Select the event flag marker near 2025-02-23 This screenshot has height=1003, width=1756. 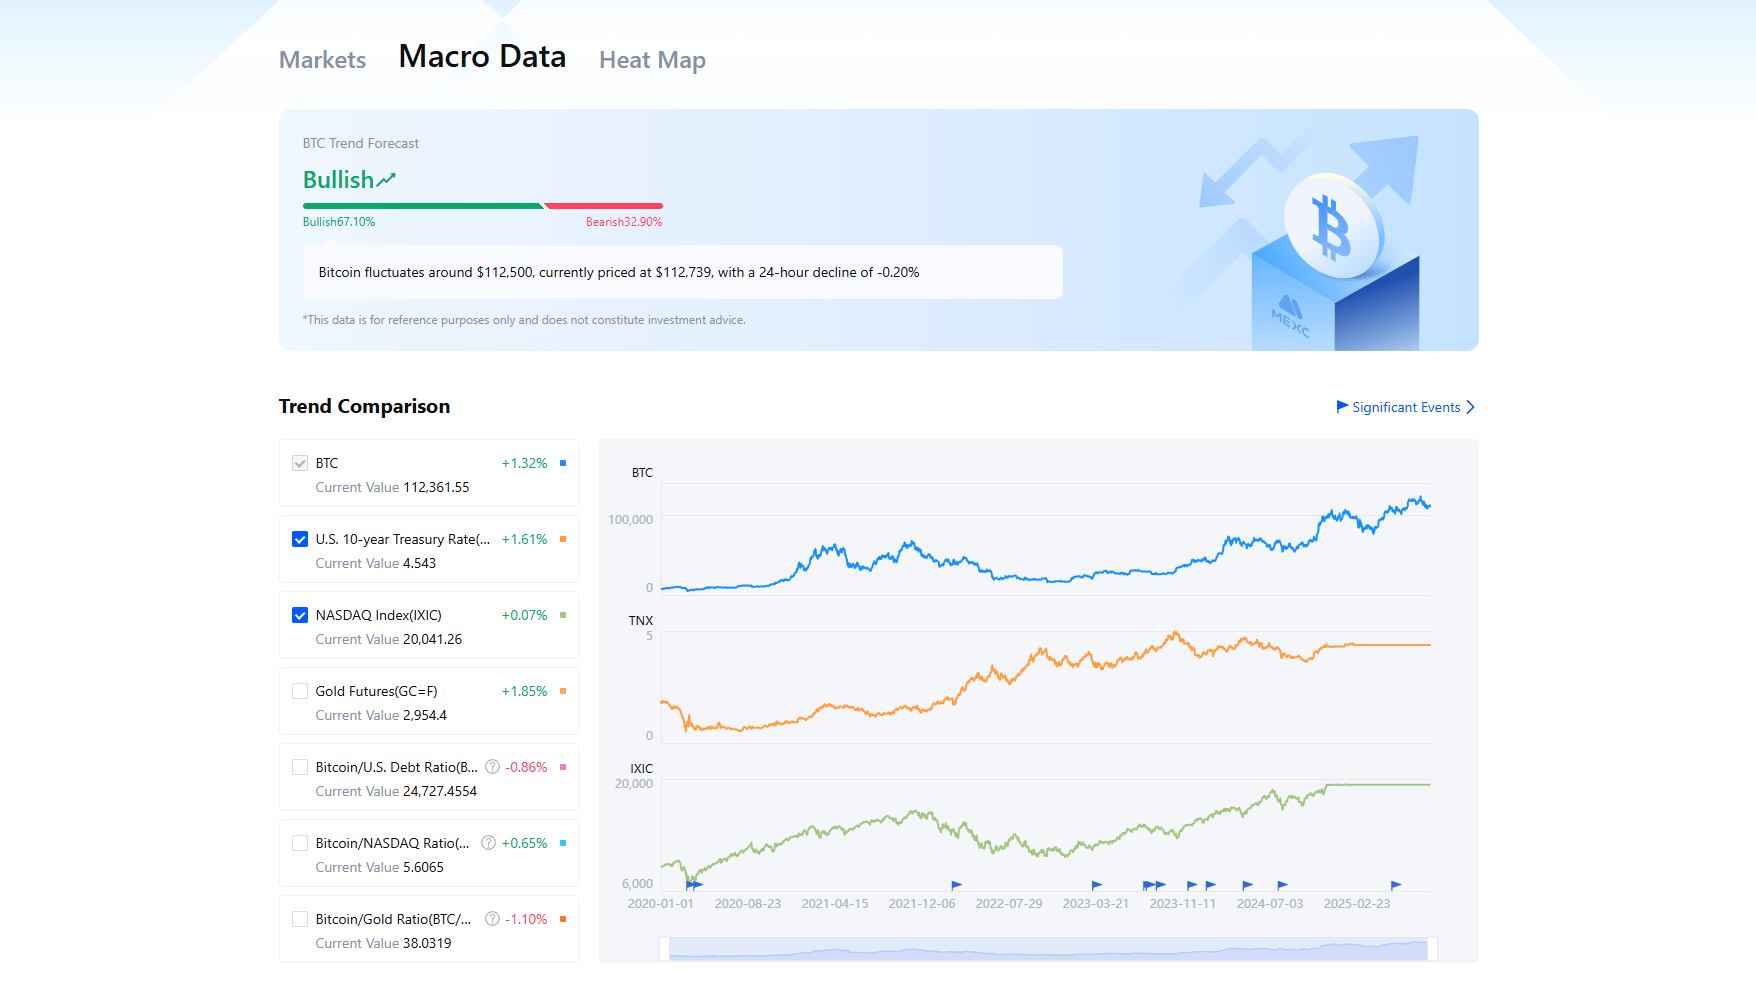click(x=1394, y=885)
